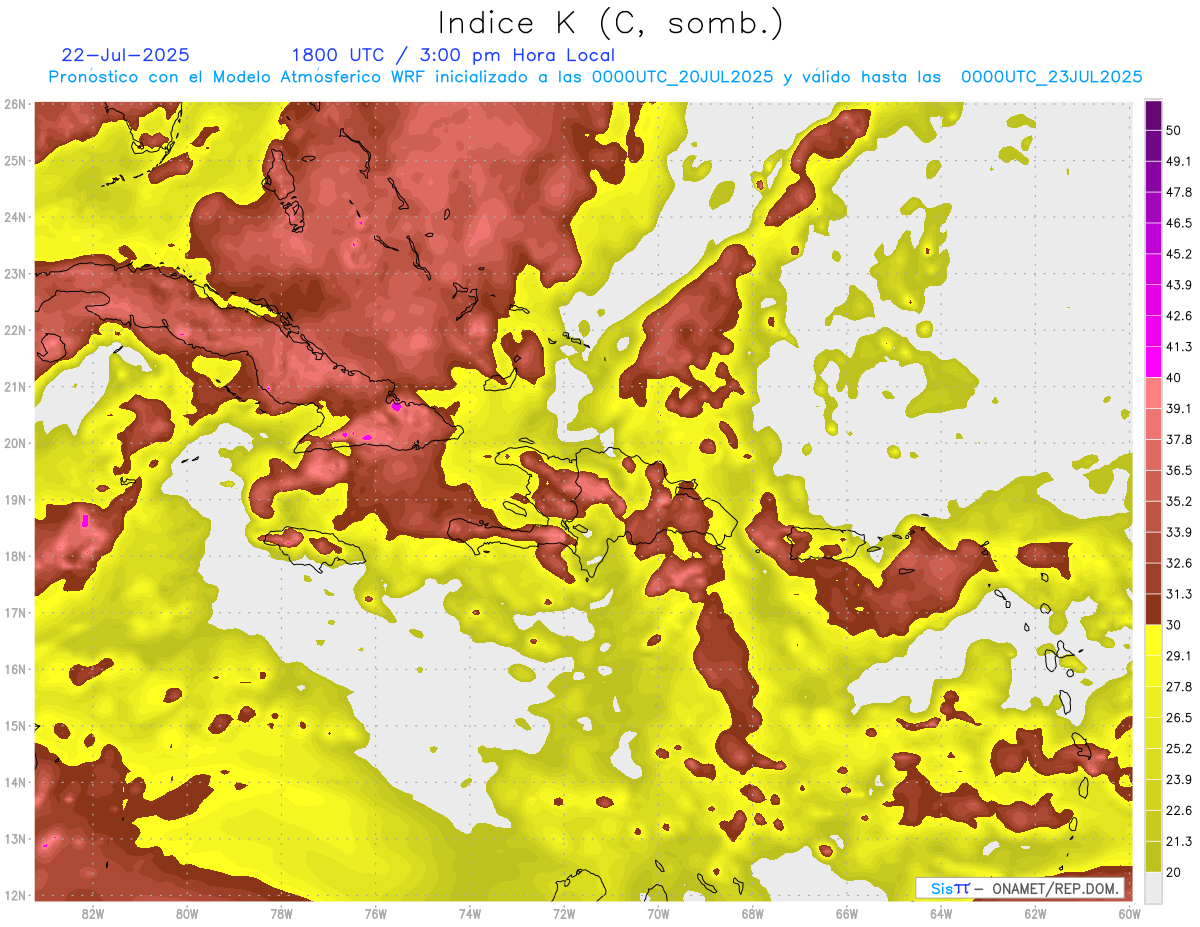Click the colorbar label "30"
The image size is (1200, 927).
(1174, 625)
